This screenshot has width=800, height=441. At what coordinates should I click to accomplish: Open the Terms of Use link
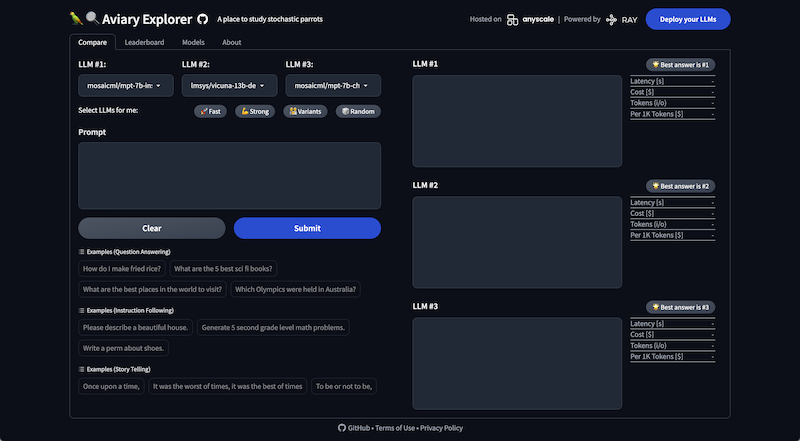pyautogui.click(x=395, y=428)
